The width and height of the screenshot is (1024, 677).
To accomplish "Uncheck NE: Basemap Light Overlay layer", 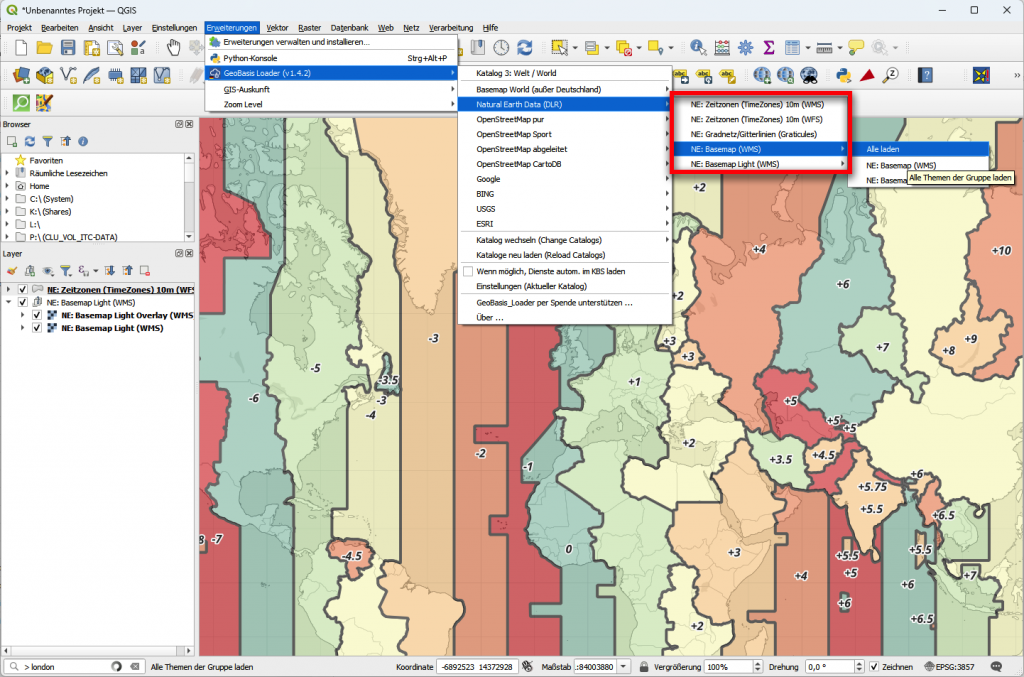I will point(37,315).
